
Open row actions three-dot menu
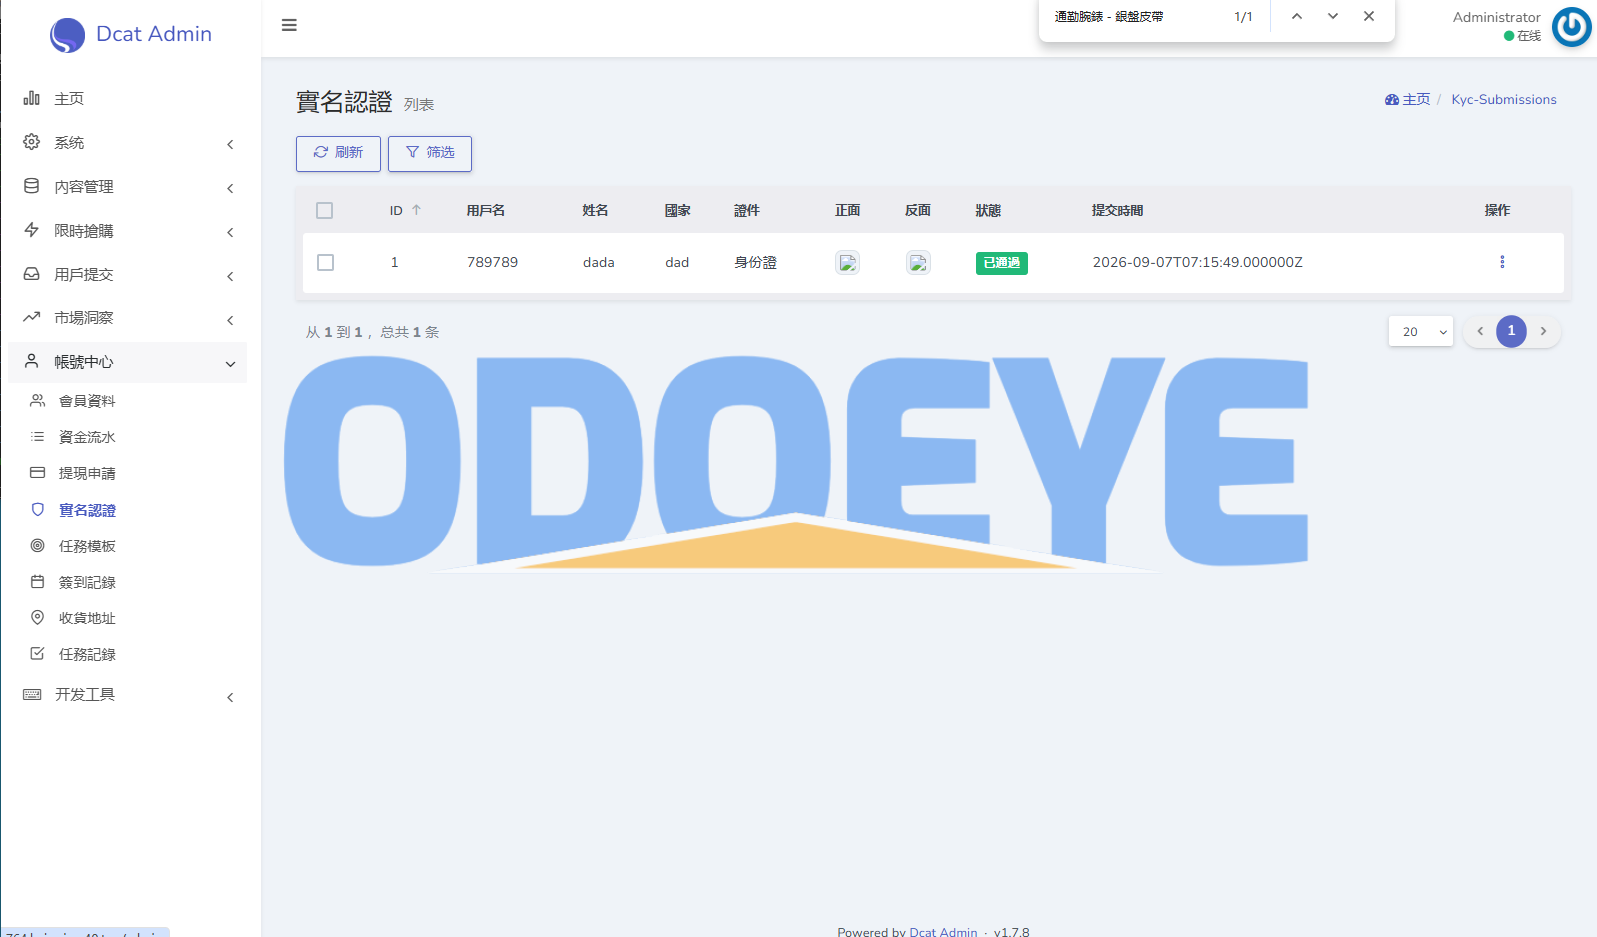[1502, 262]
